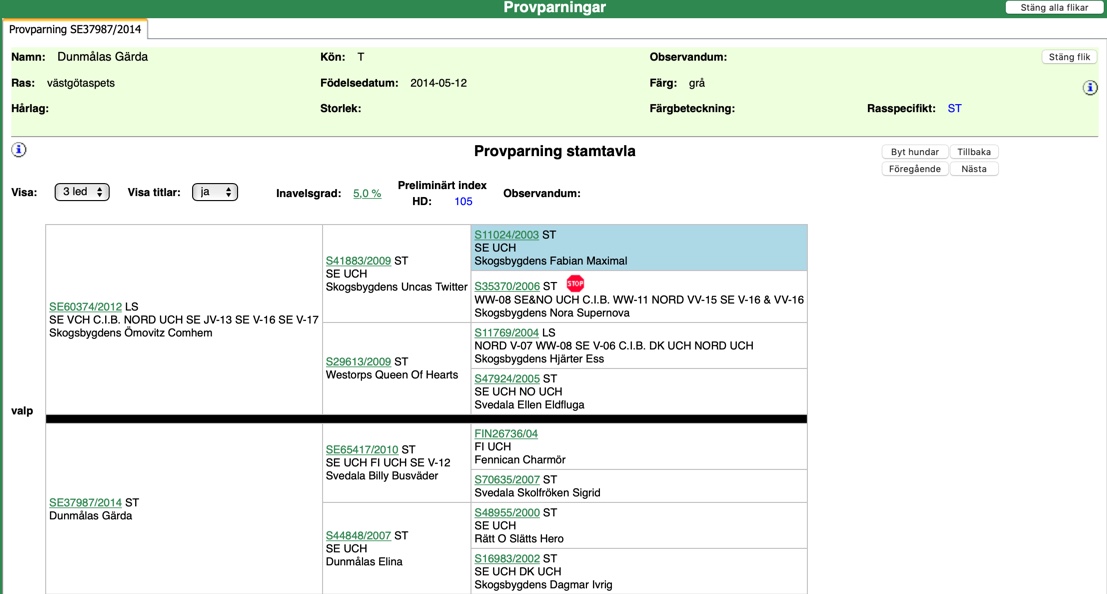The image size is (1107, 594).
Task: Click the Provparning stamtavla heading
Action: (x=555, y=151)
